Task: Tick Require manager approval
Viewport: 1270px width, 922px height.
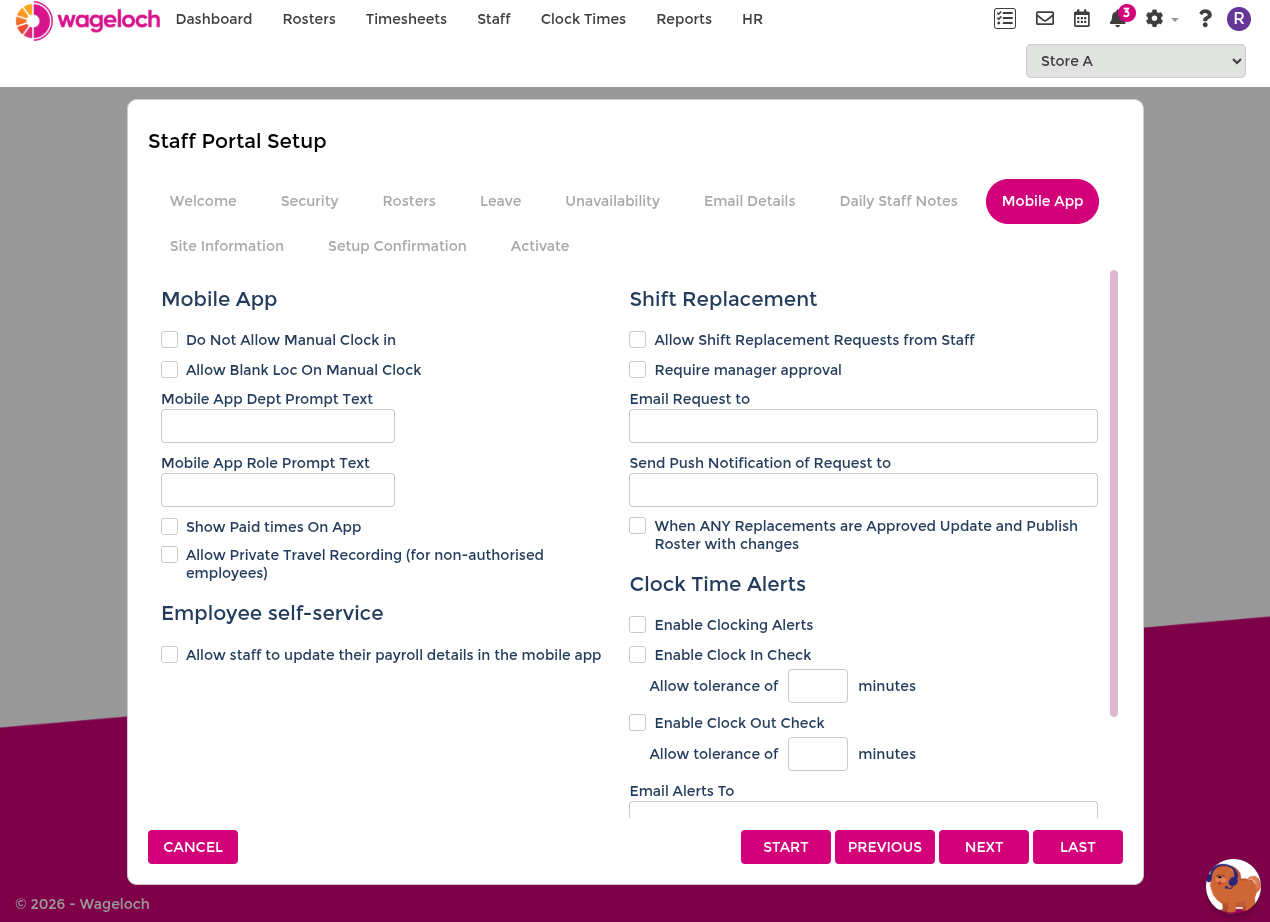Action: coord(638,370)
